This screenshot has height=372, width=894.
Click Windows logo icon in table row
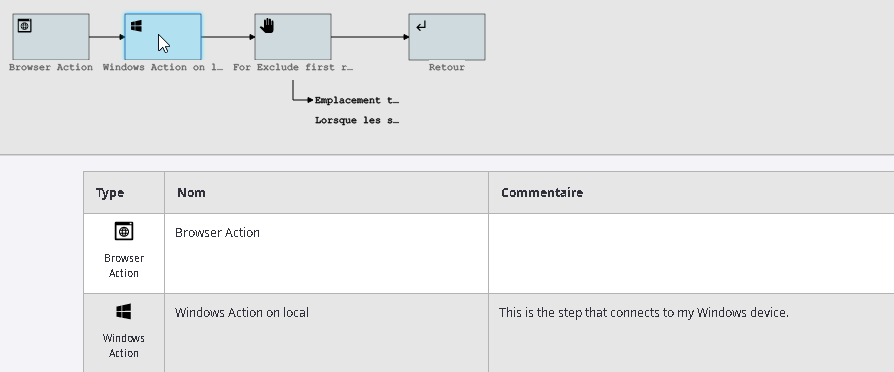click(124, 312)
